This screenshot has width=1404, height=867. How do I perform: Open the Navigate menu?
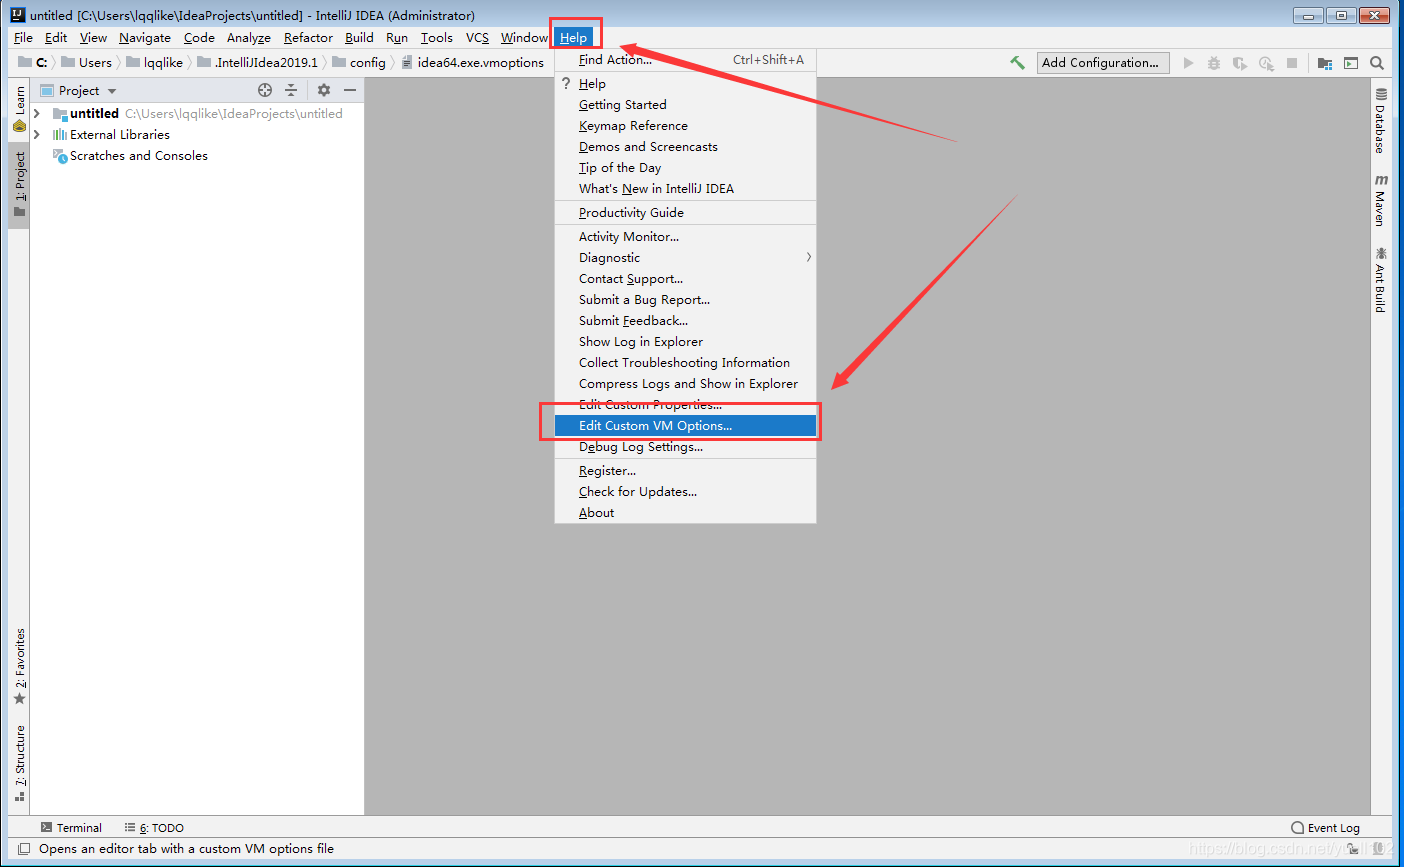tap(145, 38)
